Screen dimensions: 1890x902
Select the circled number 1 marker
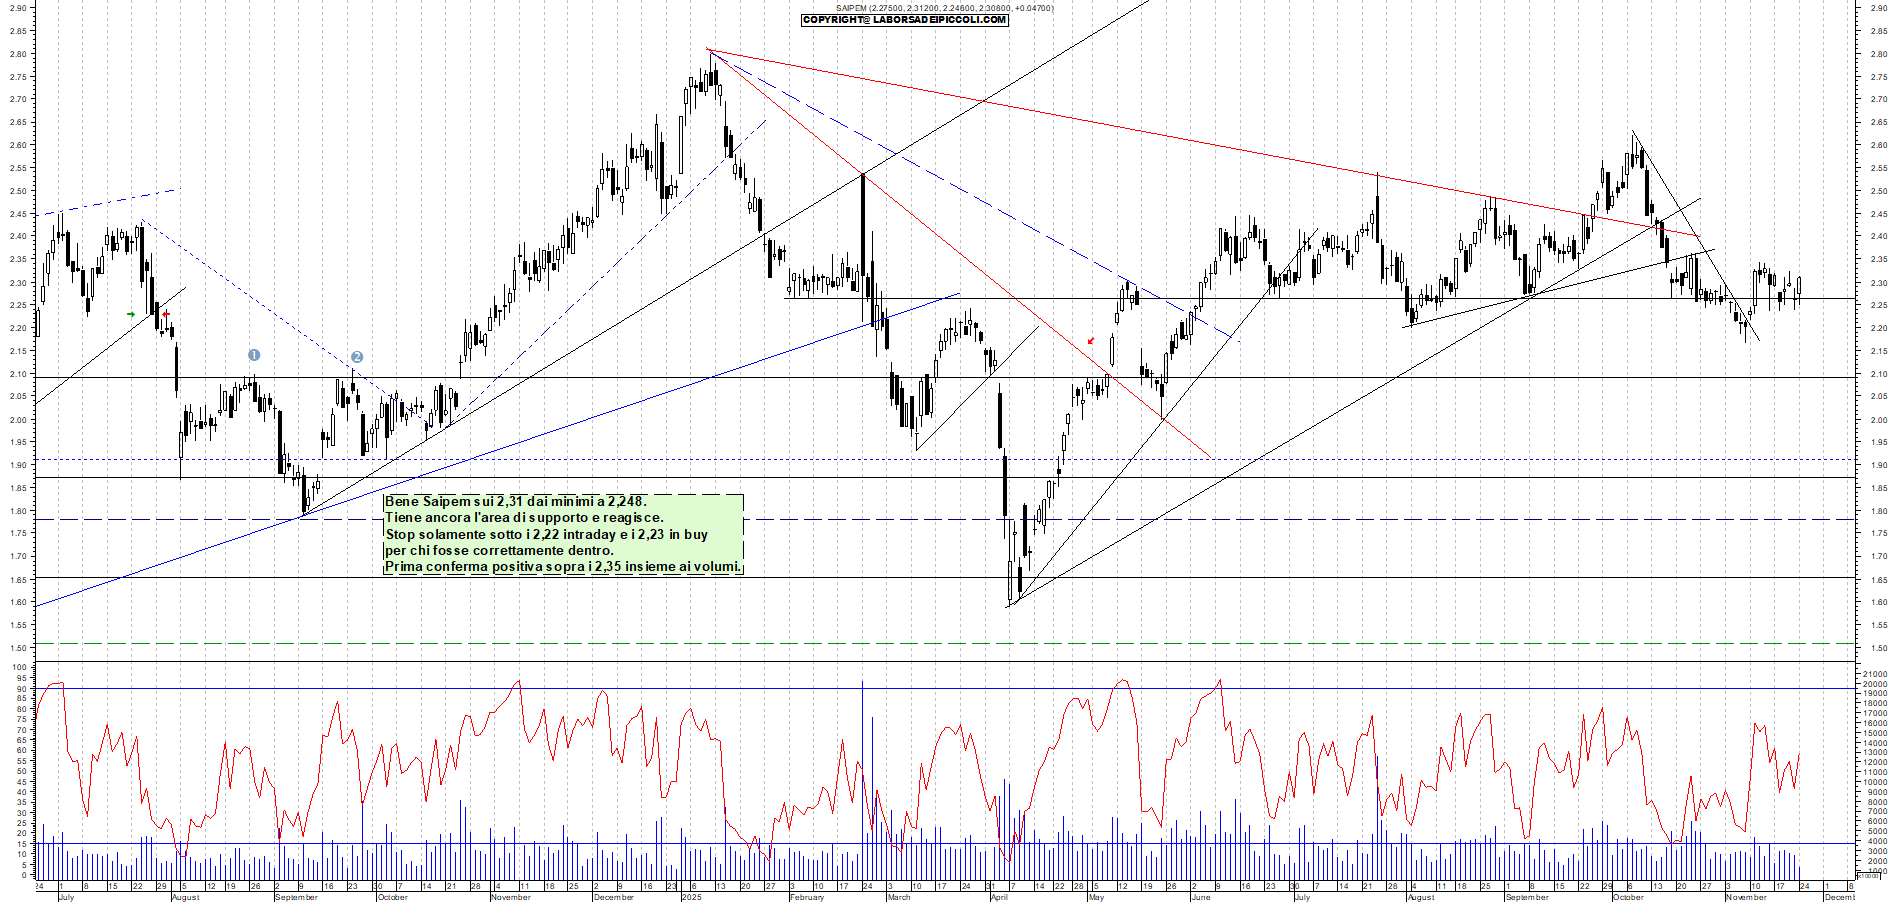point(254,357)
